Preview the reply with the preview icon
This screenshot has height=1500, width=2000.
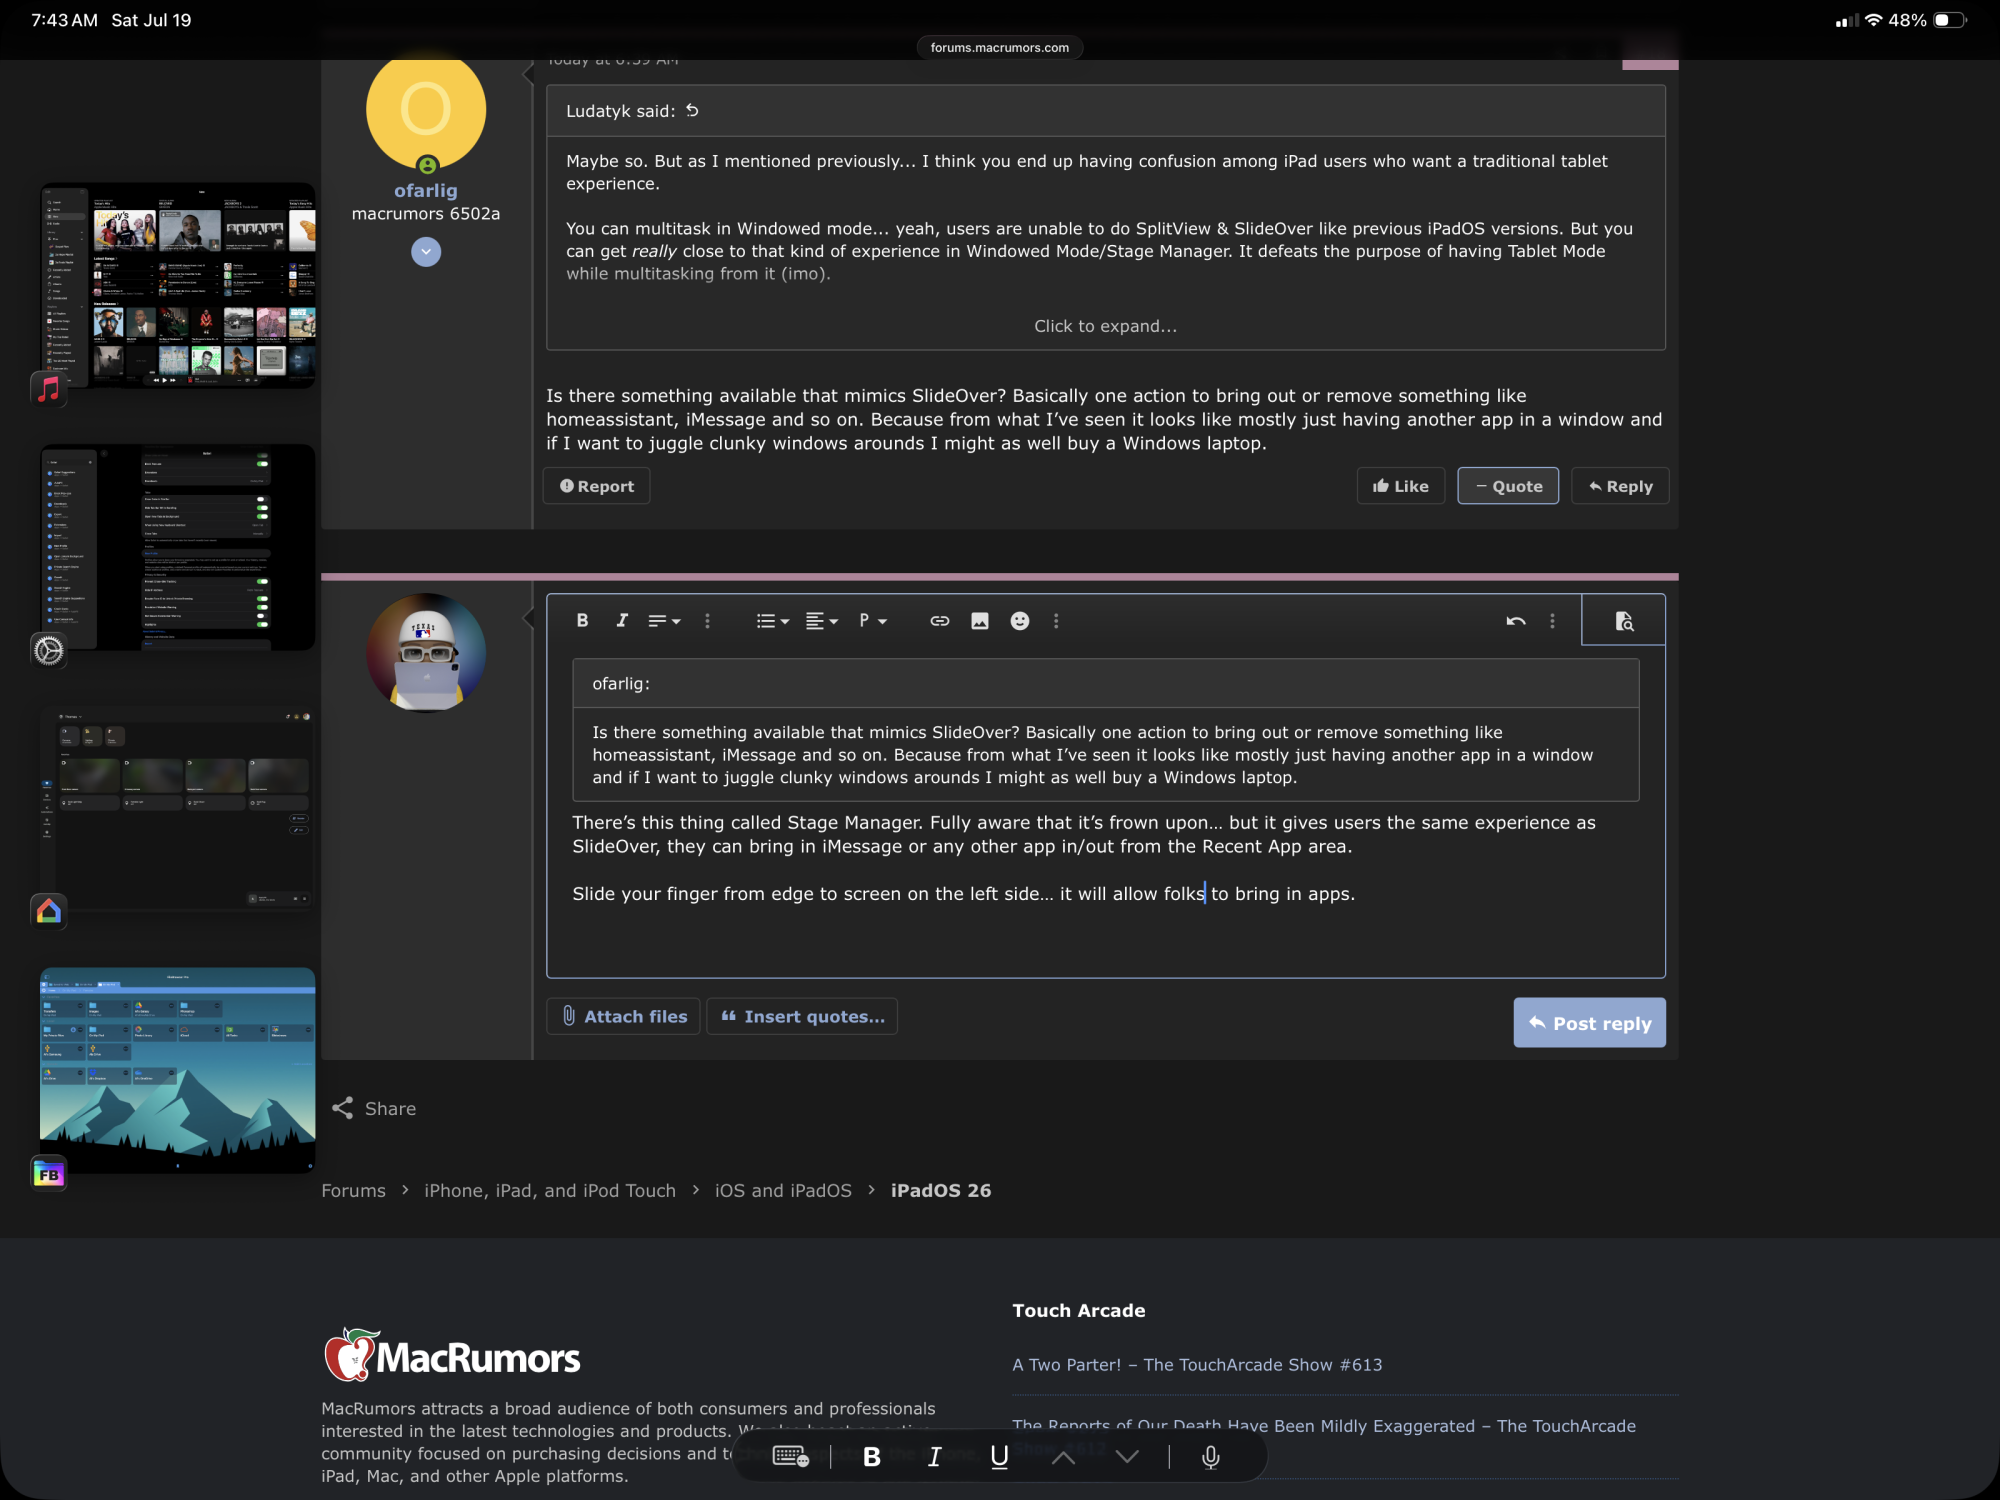1624,621
